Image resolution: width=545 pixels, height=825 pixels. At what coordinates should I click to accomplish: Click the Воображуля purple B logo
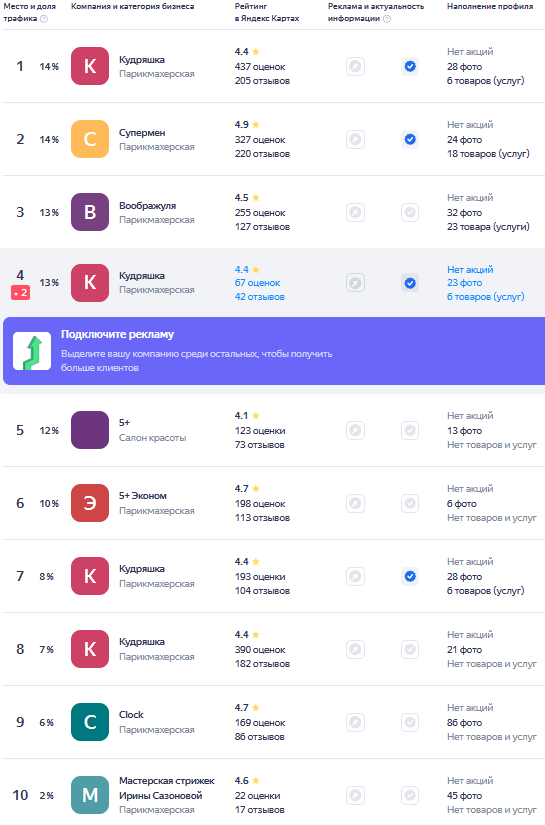tap(90, 212)
